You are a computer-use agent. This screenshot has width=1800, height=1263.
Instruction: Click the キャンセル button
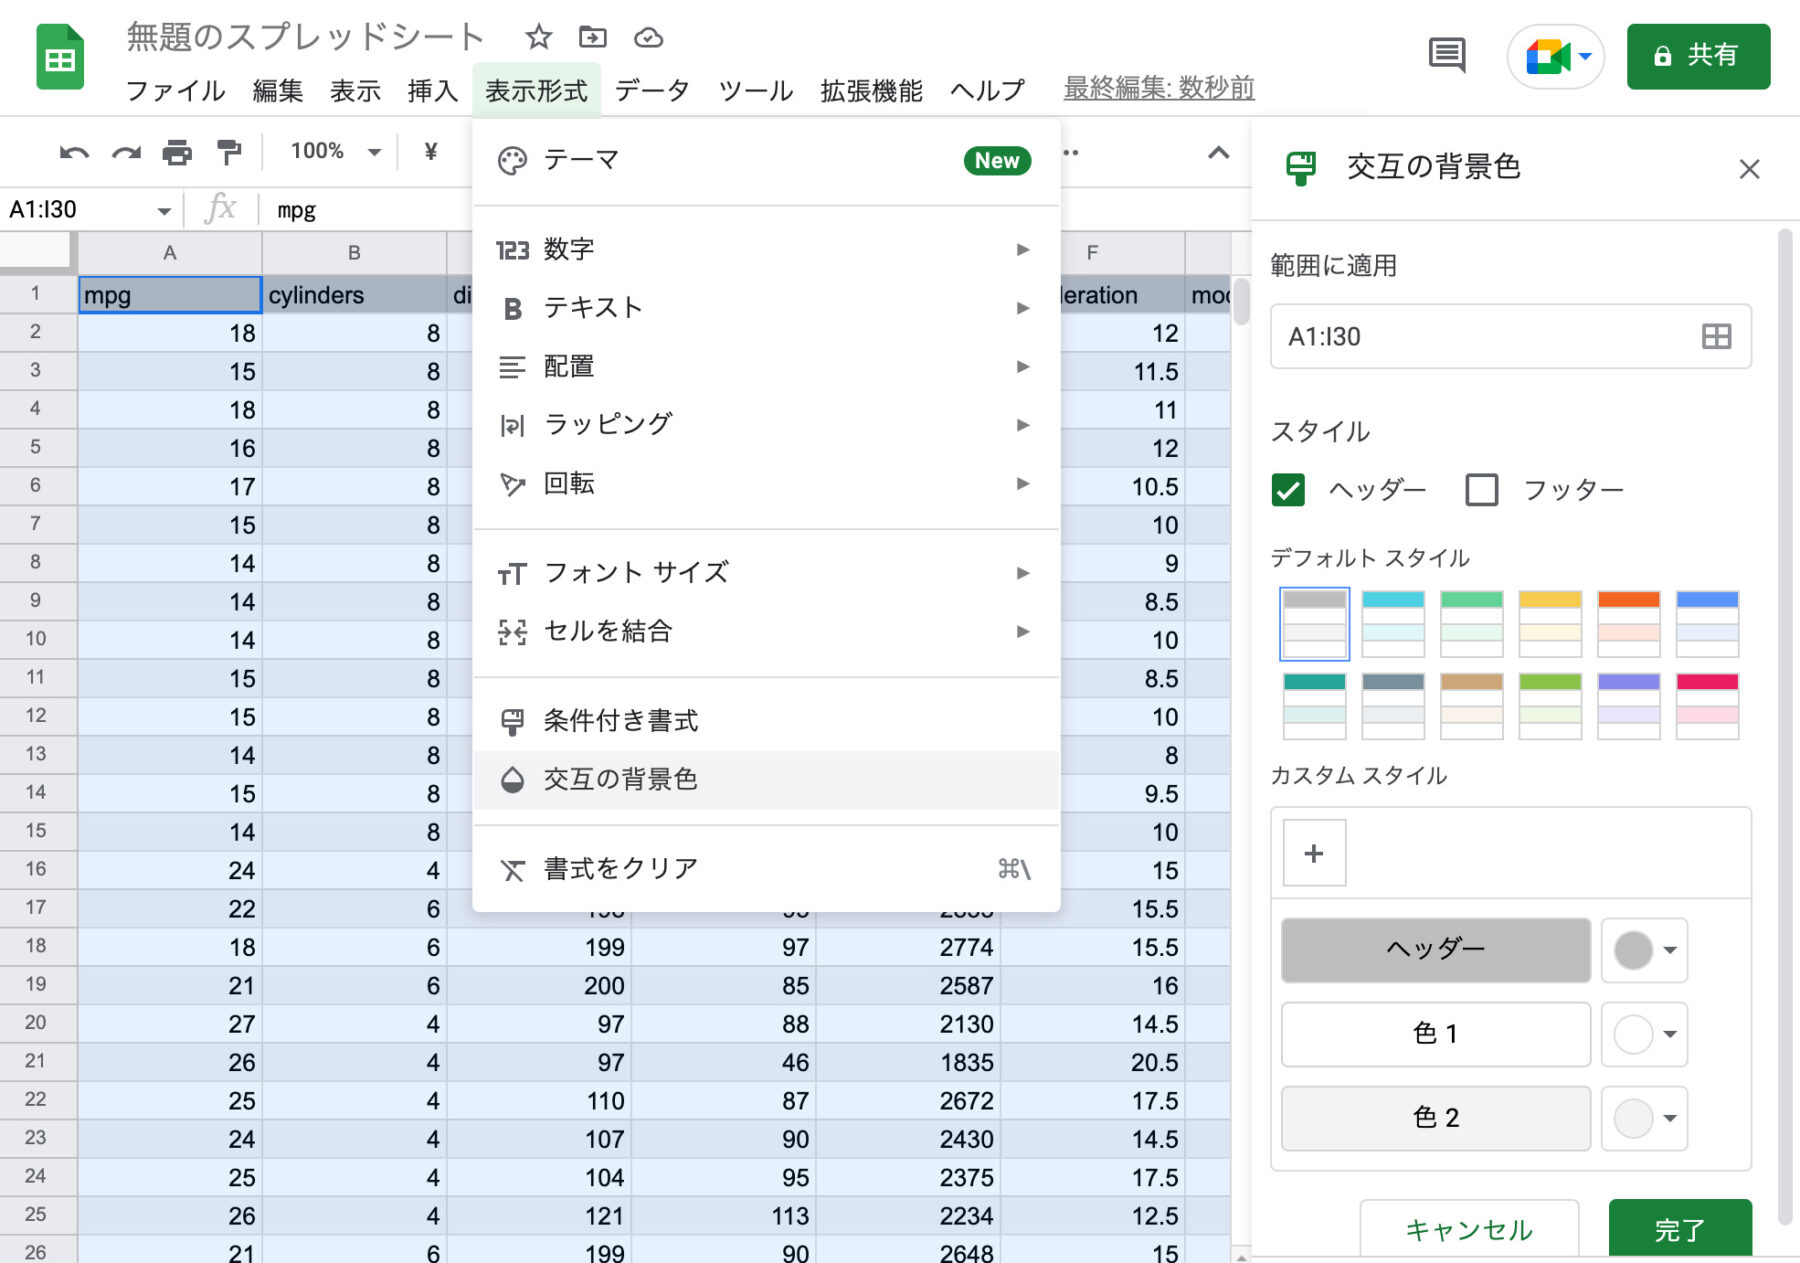click(1468, 1229)
